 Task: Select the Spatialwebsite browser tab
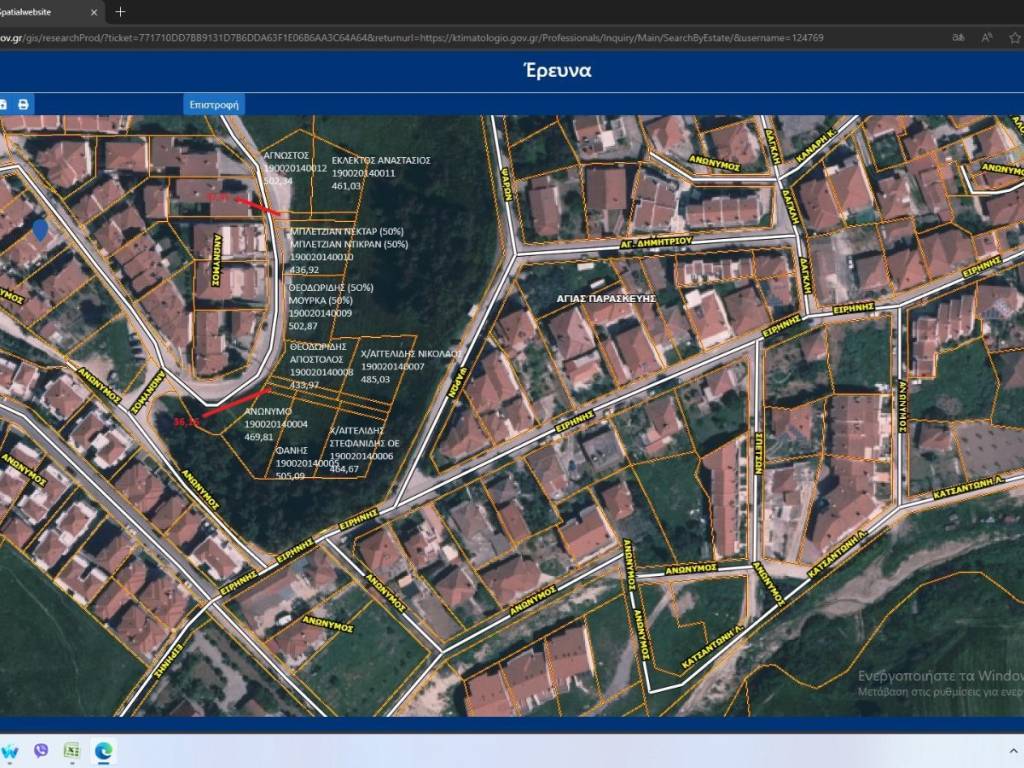pyautogui.click(x=40, y=12)
